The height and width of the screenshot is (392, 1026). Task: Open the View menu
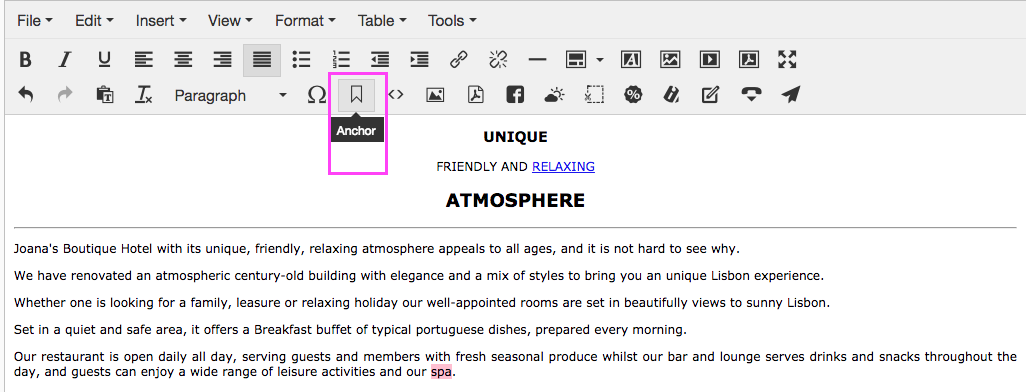click(x=230, y=21)
